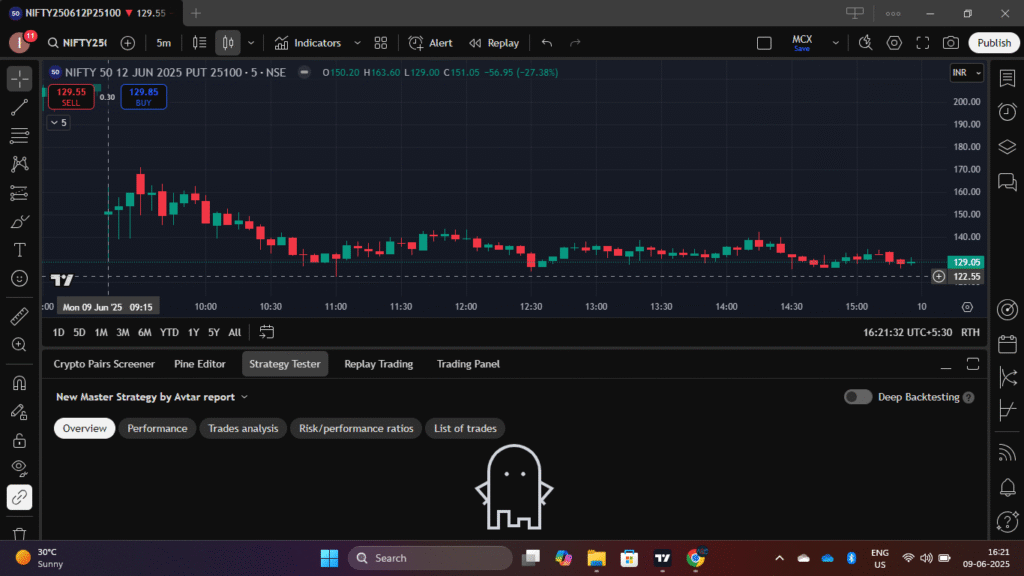The width and height of the screenshot is (1024, 576).
Task: Open the emoji icons tool
Action: (20, 279)
